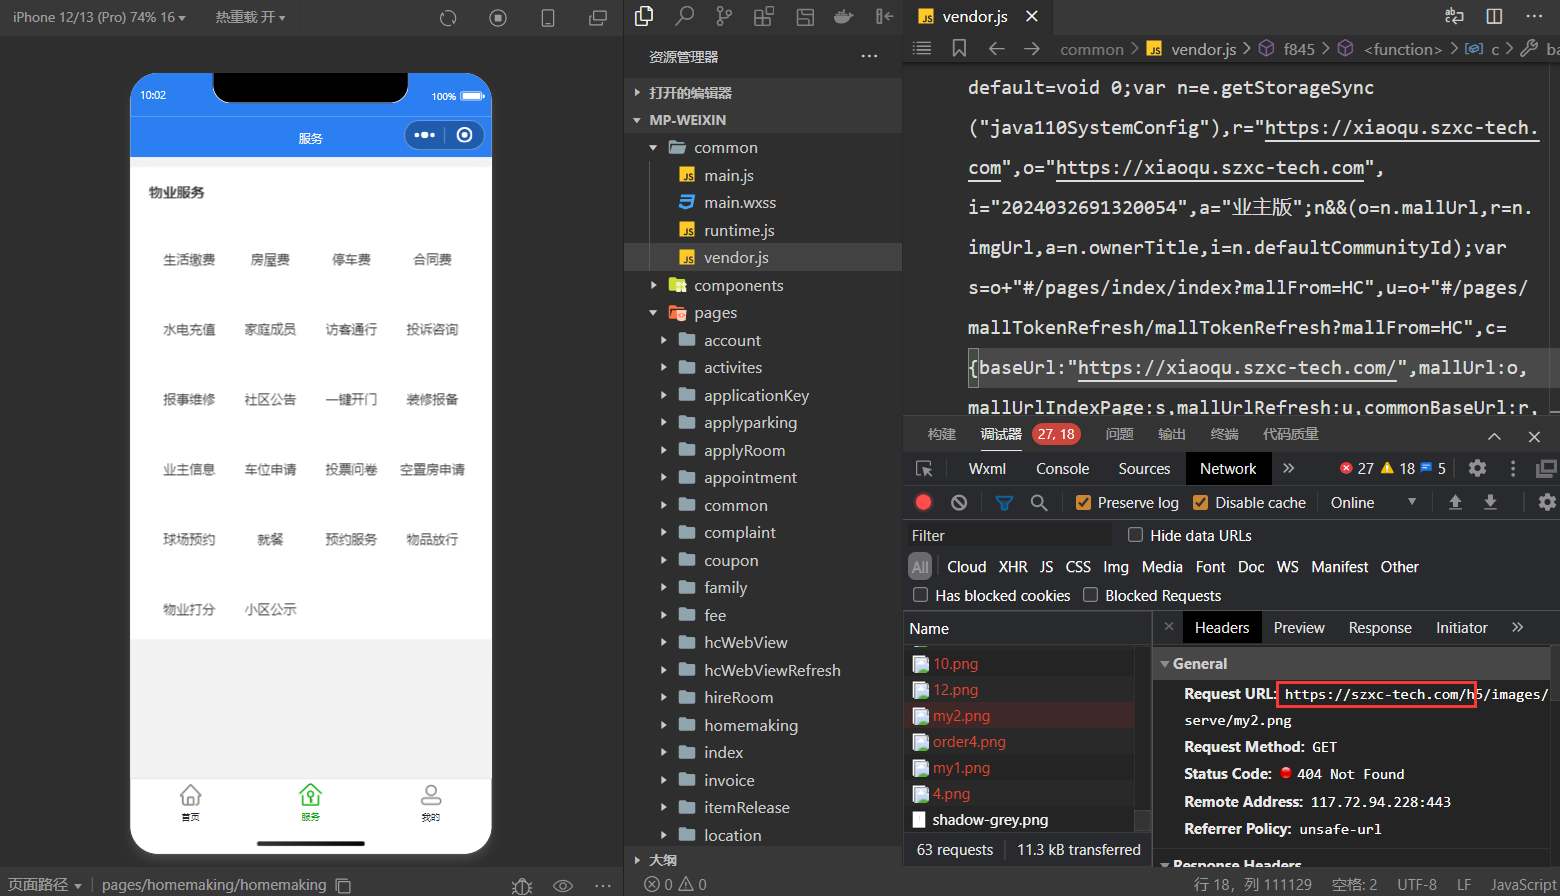Open the extensions blocks icon

click(x=764, y=16)
